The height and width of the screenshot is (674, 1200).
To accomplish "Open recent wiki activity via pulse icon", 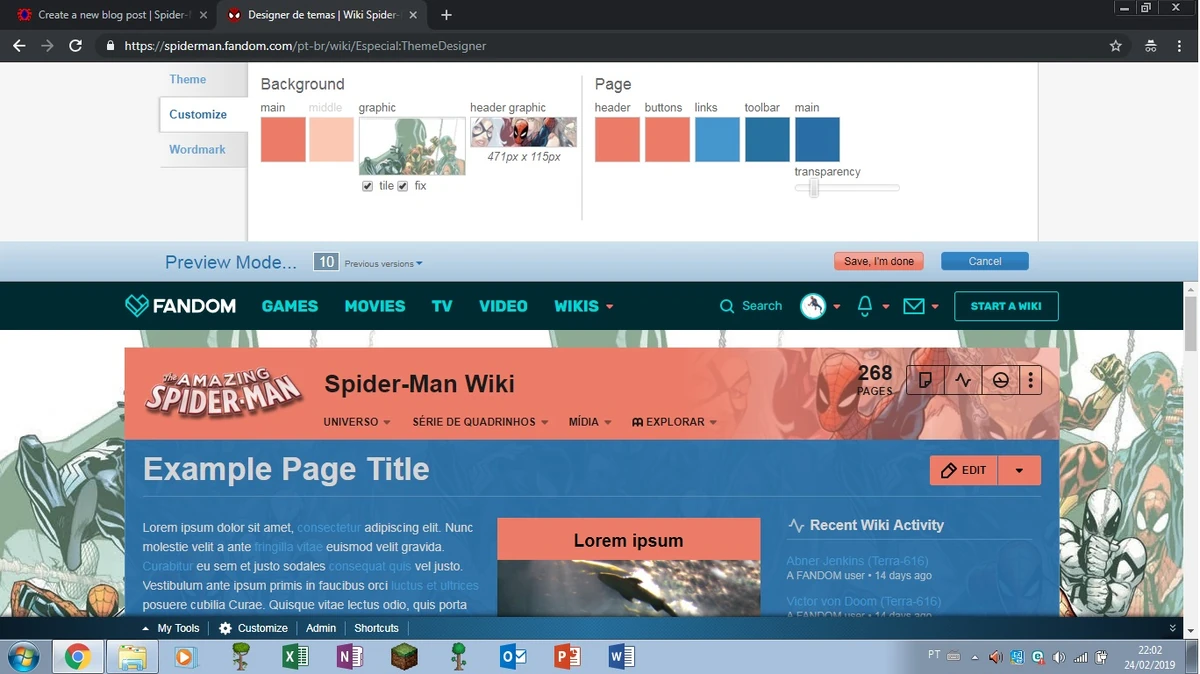I will click(962, 380).
